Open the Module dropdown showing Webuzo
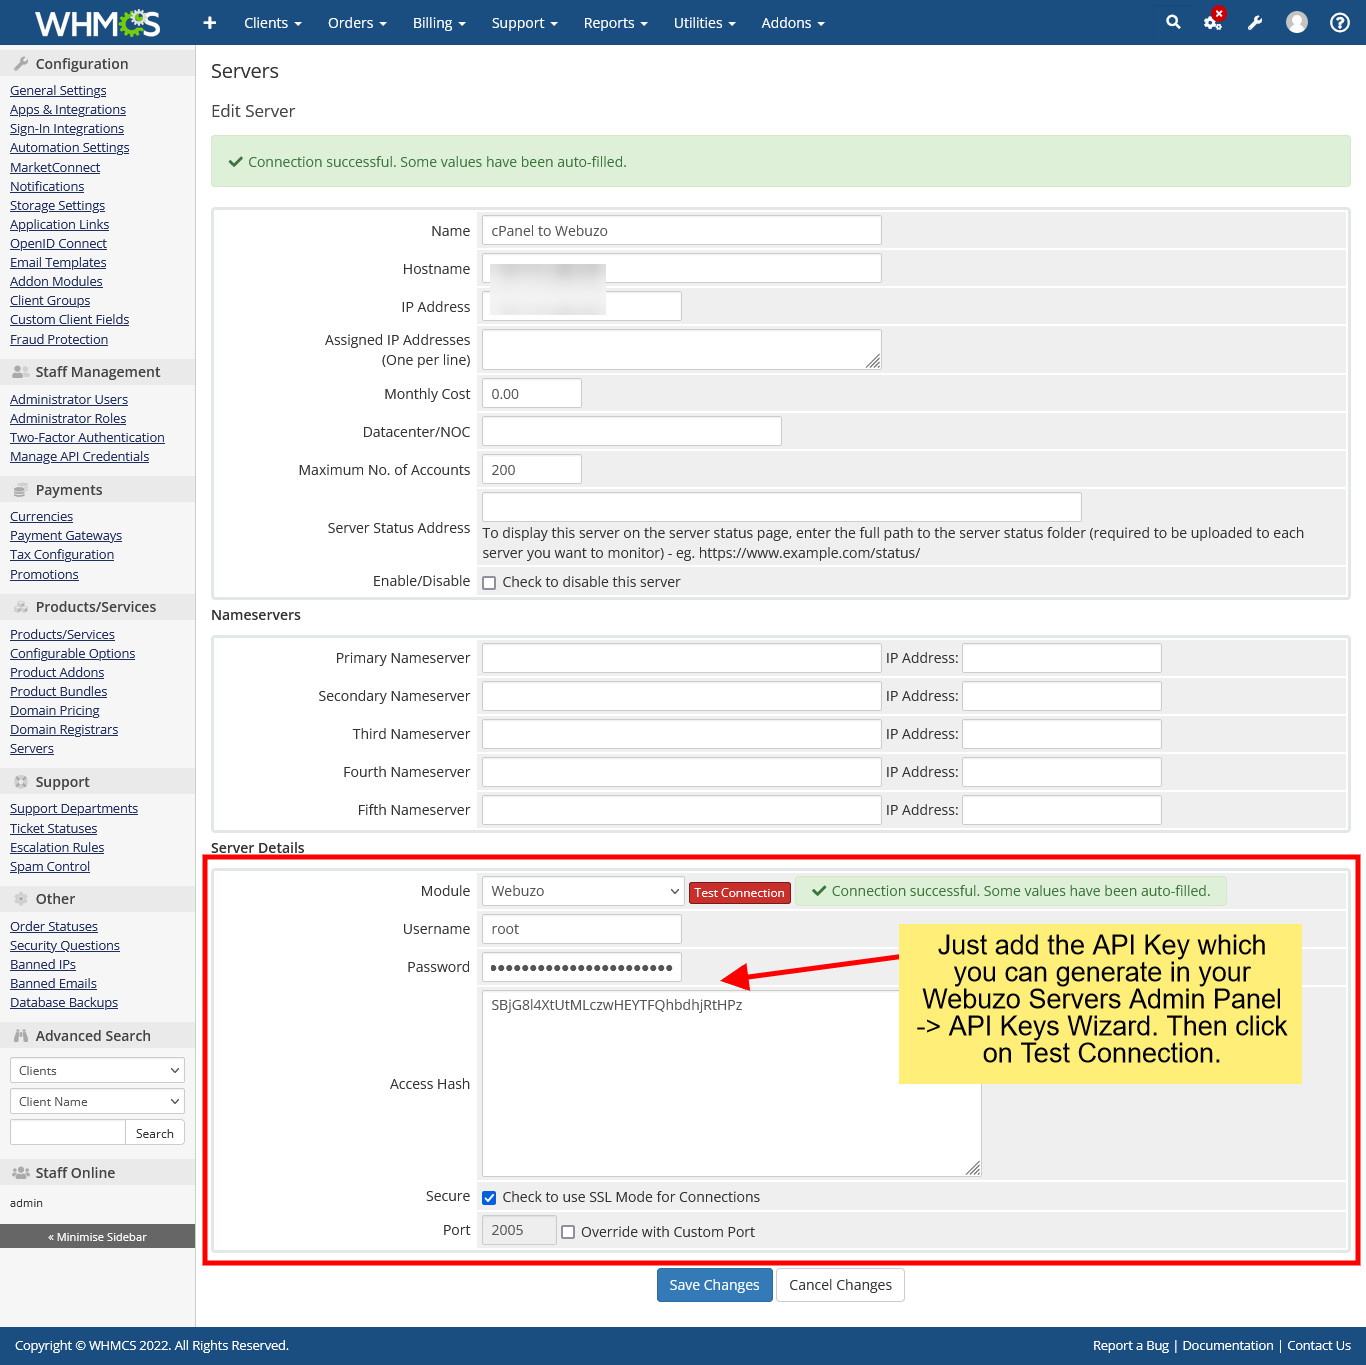Viewport: 1366px width, 1365px height. coord(583,891)
